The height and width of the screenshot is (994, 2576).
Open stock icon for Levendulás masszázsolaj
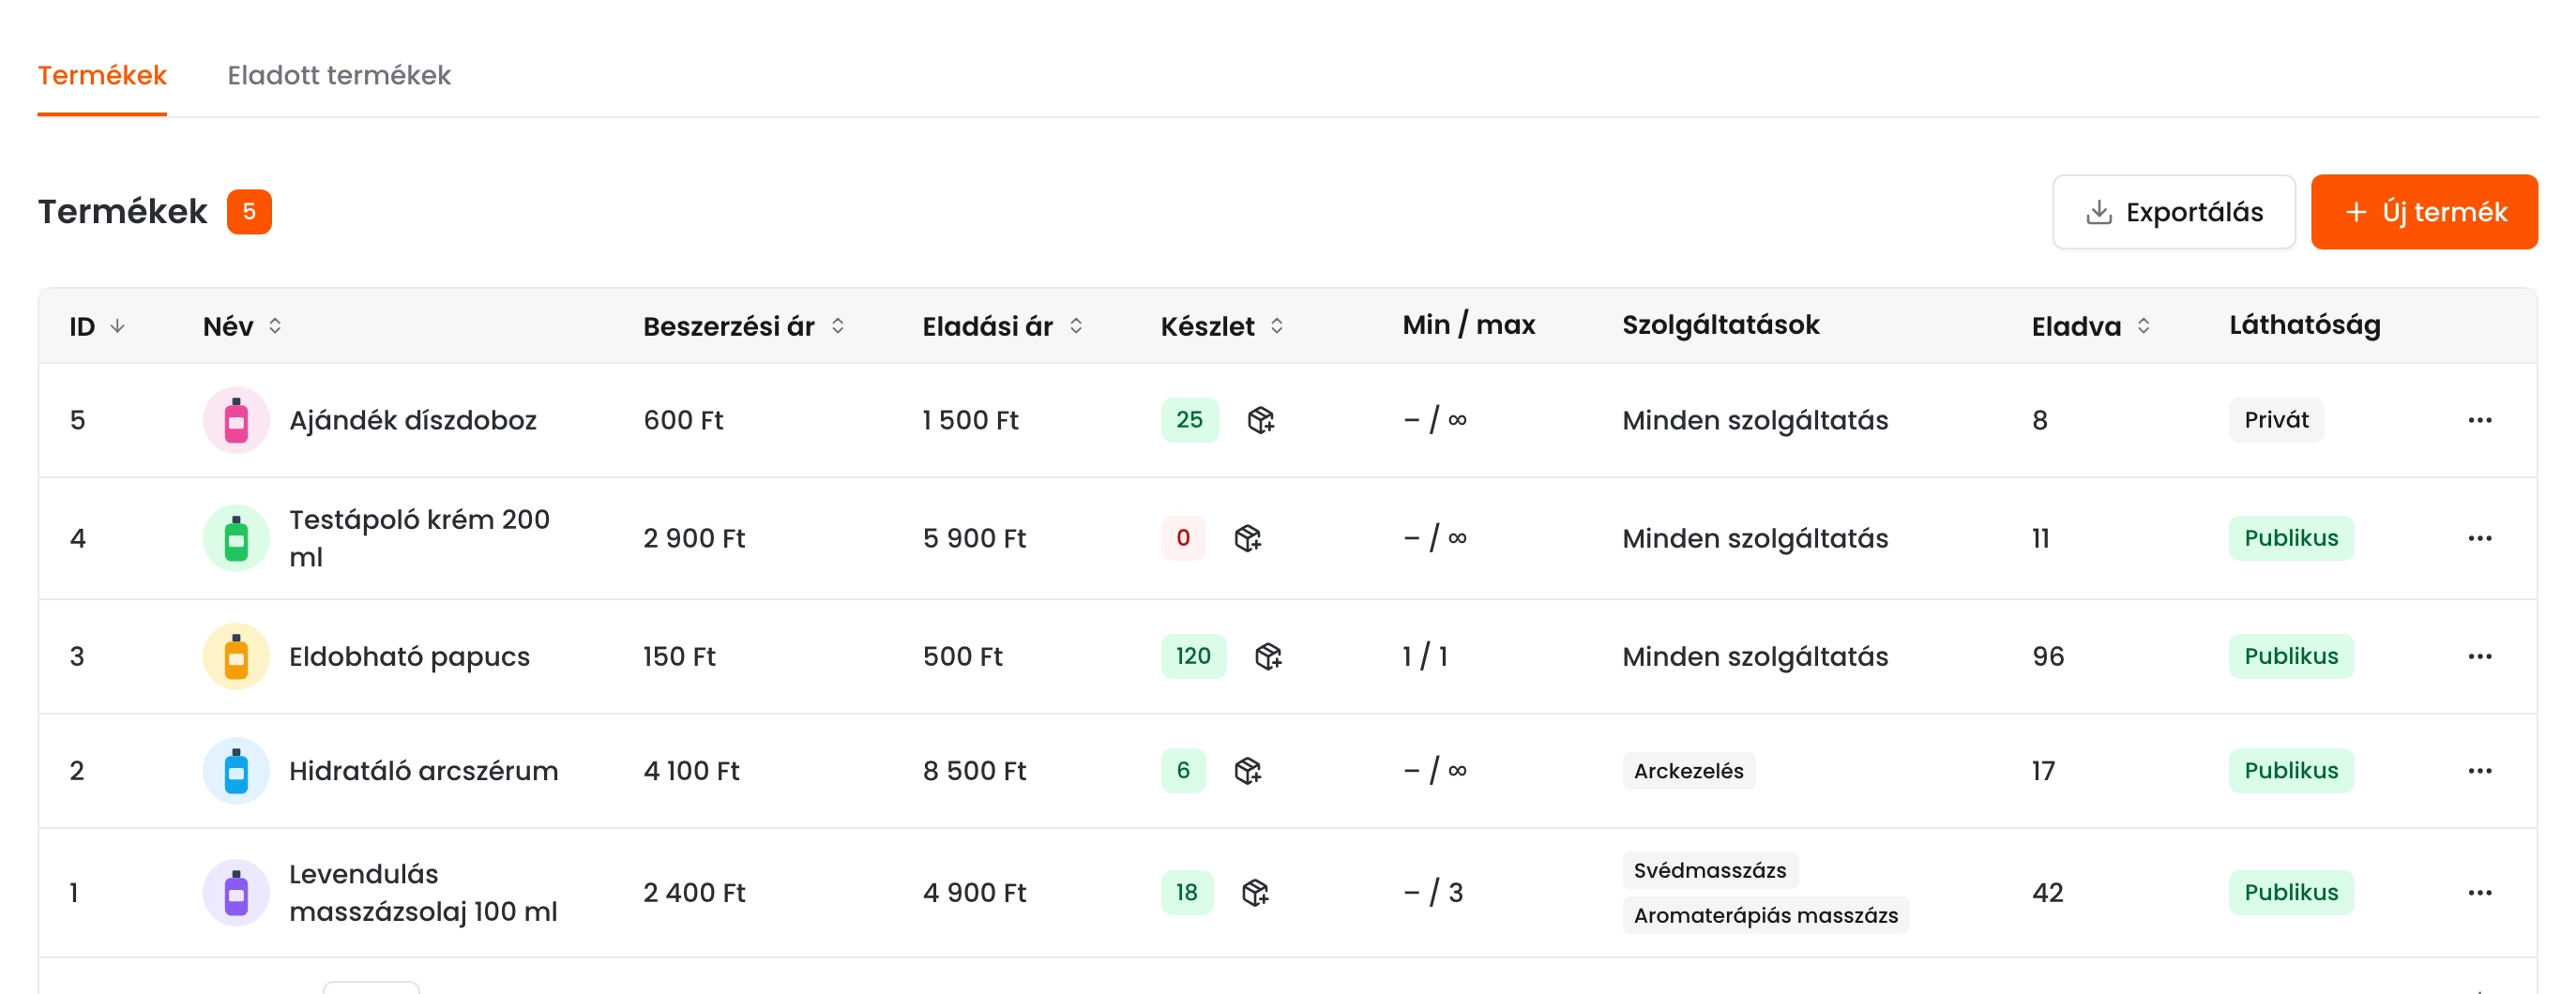(x=1255, y=892)
